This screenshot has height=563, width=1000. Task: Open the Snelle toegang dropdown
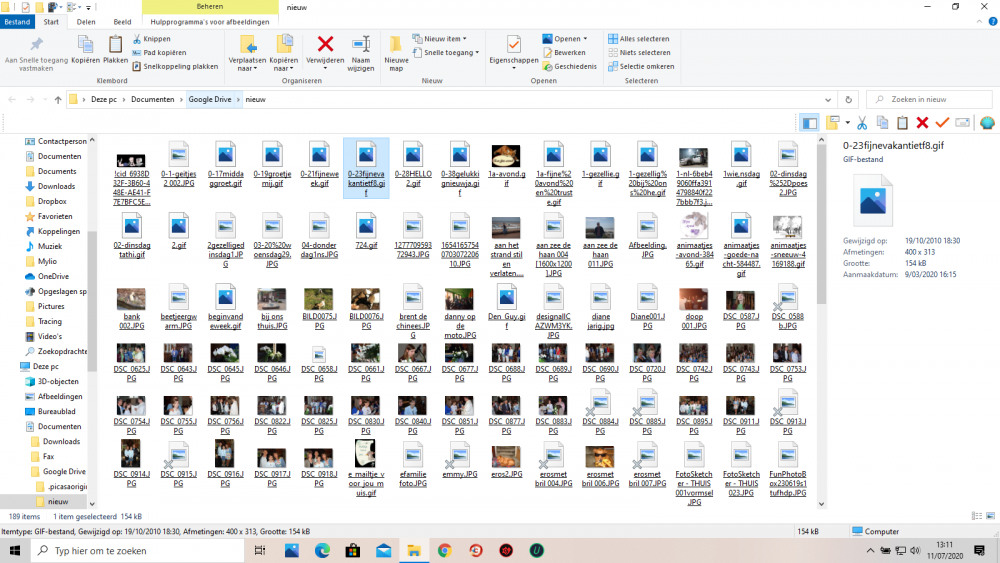tap(445, 52)
